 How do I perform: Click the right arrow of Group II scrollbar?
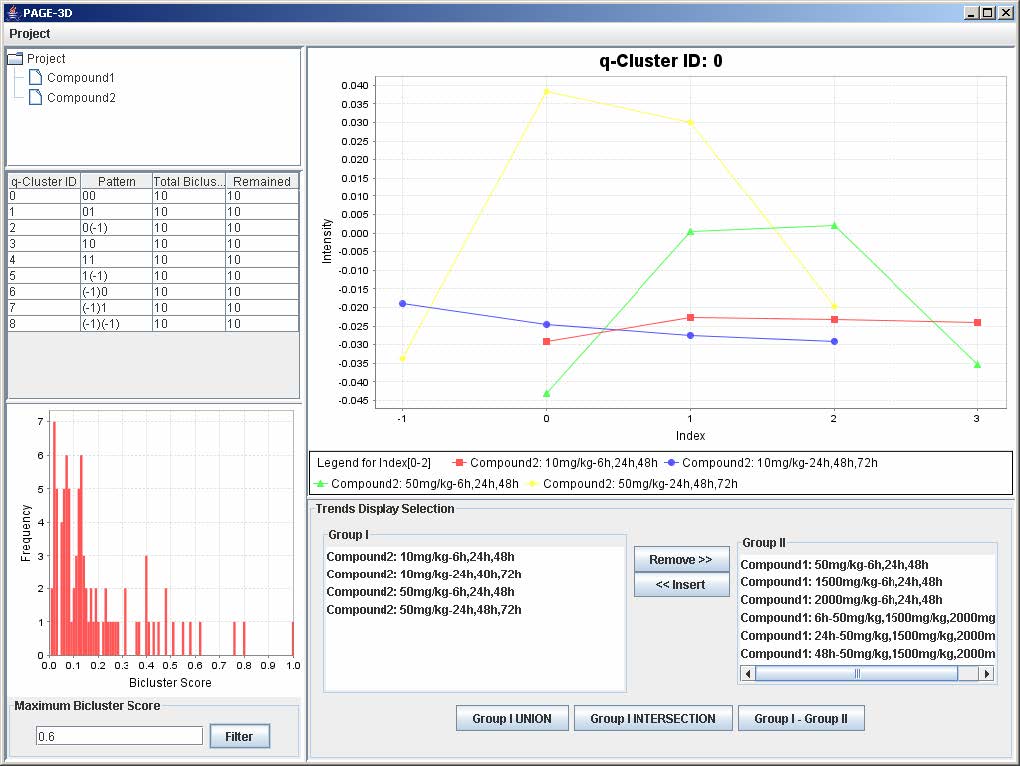pyautogui.click(x=987, y=674)
